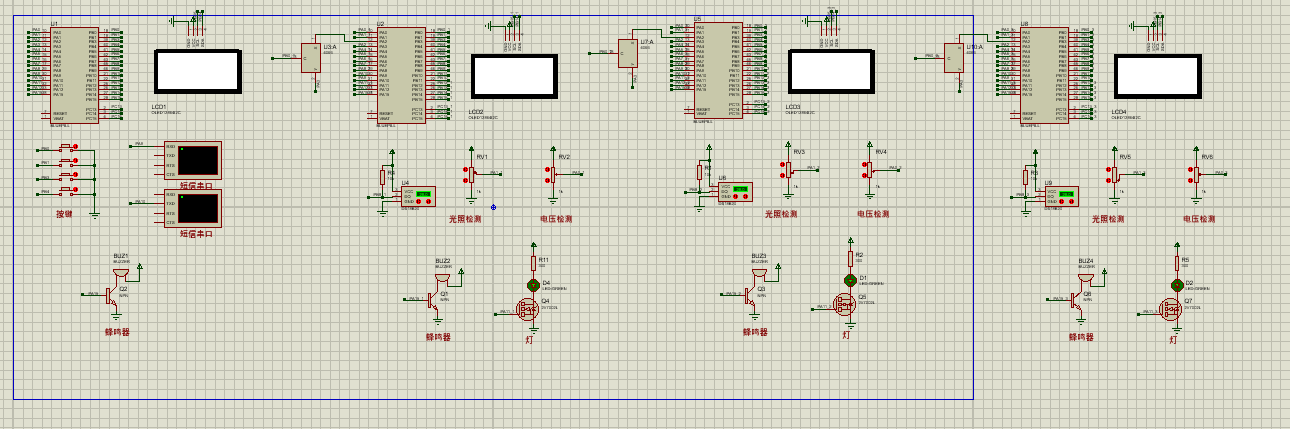Click the '光照检测' label under RV1
The image size is (1290, 429).
click(x=464, y=218)
